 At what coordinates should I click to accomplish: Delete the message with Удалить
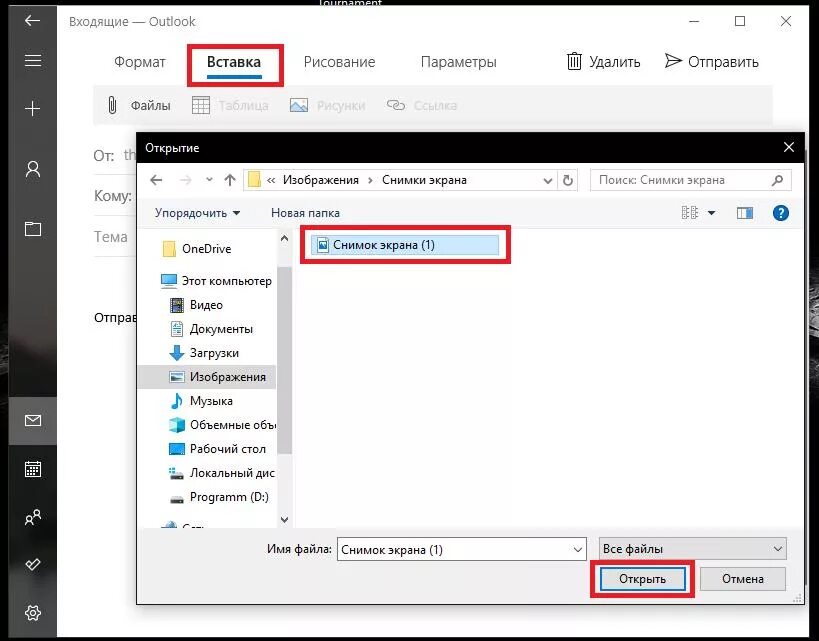pyautogui.click(x=603, y=62)
